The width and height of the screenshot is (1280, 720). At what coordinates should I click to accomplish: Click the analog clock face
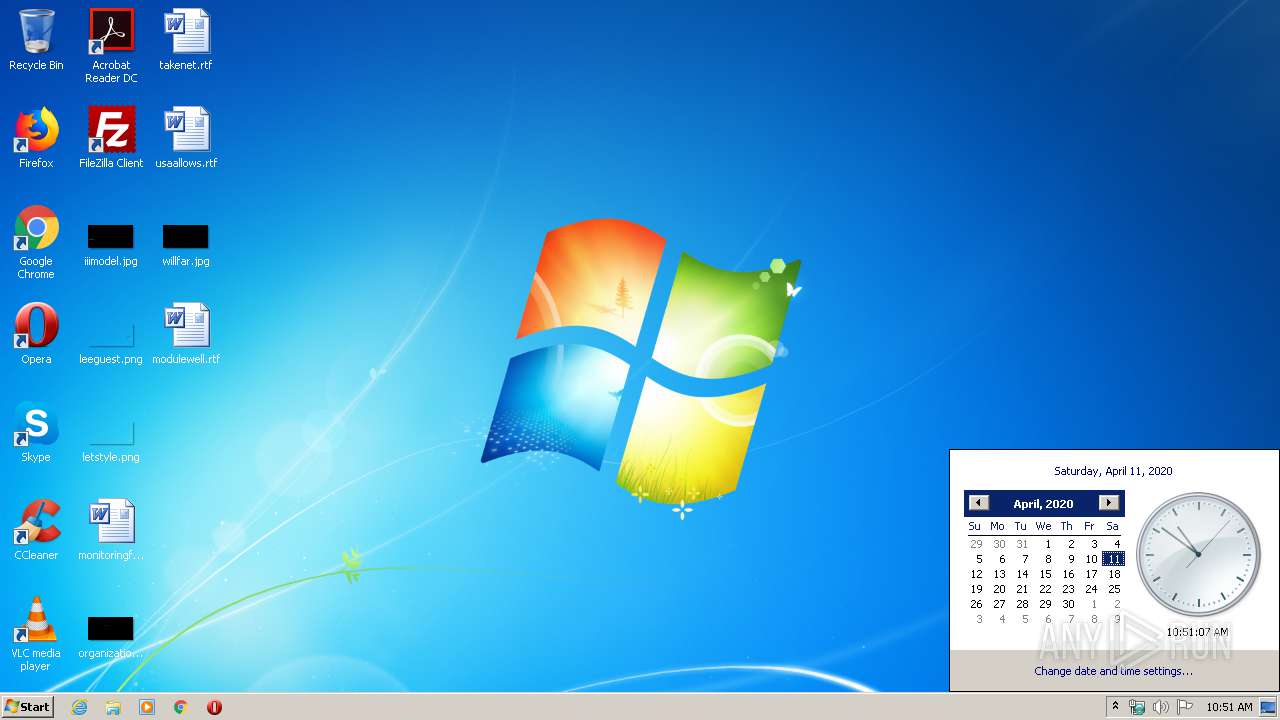1198,554
